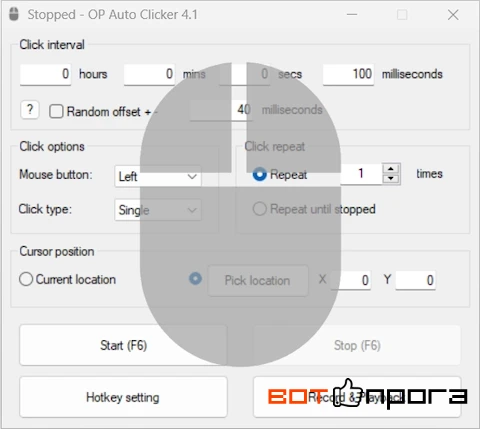The height and width of the screenshot is (429, 480).
Task: Click the Pick location button
Action: tap(258, 280)
